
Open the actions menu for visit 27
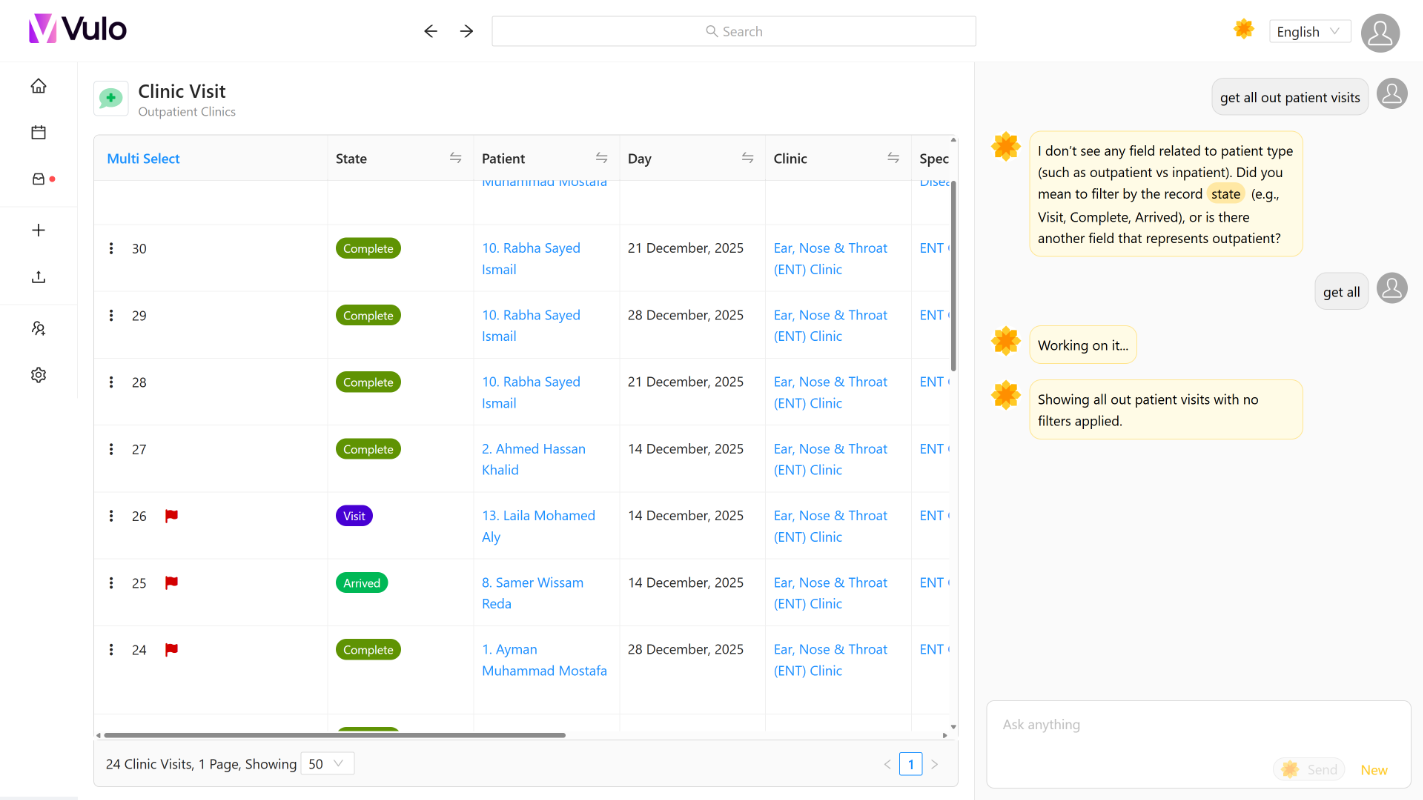coord(111,449)
